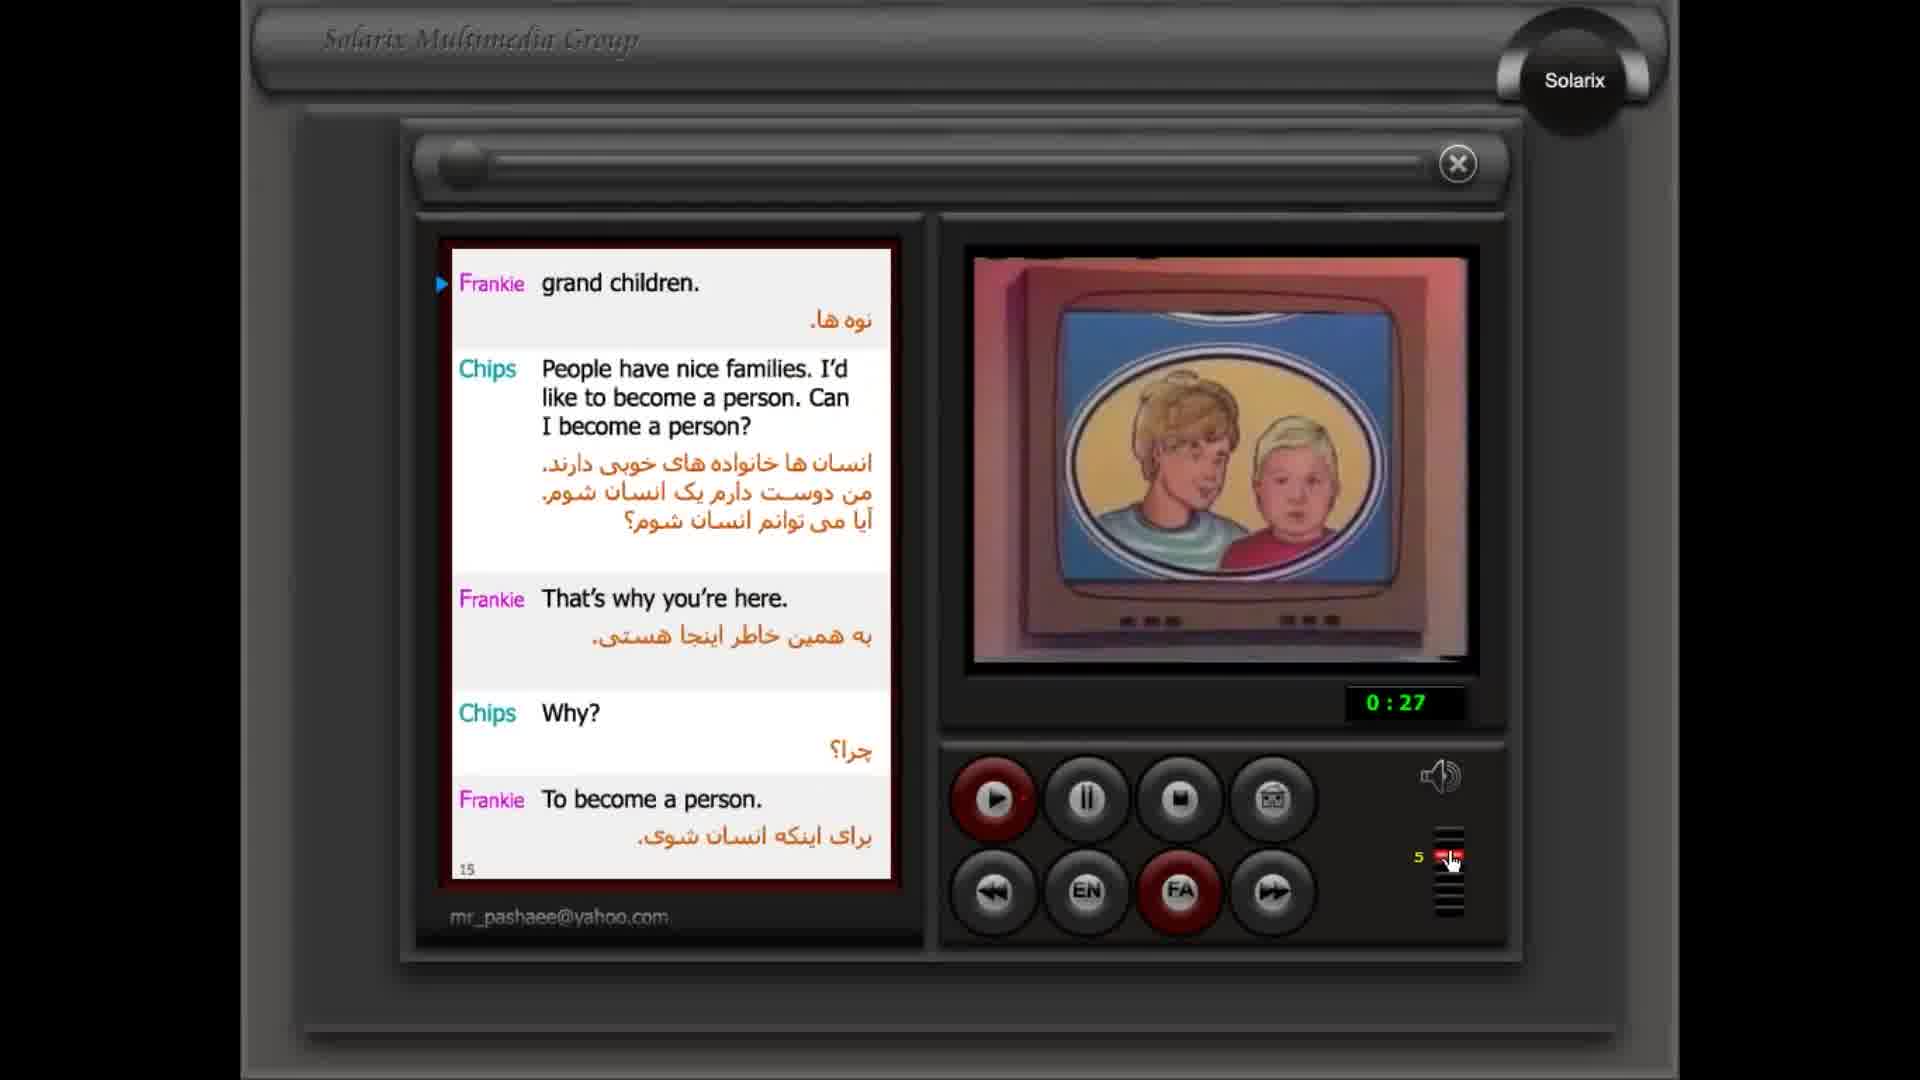Click the progress bar knob at top
Viewport: 1920px width, 1080px height.
point(462,164)
